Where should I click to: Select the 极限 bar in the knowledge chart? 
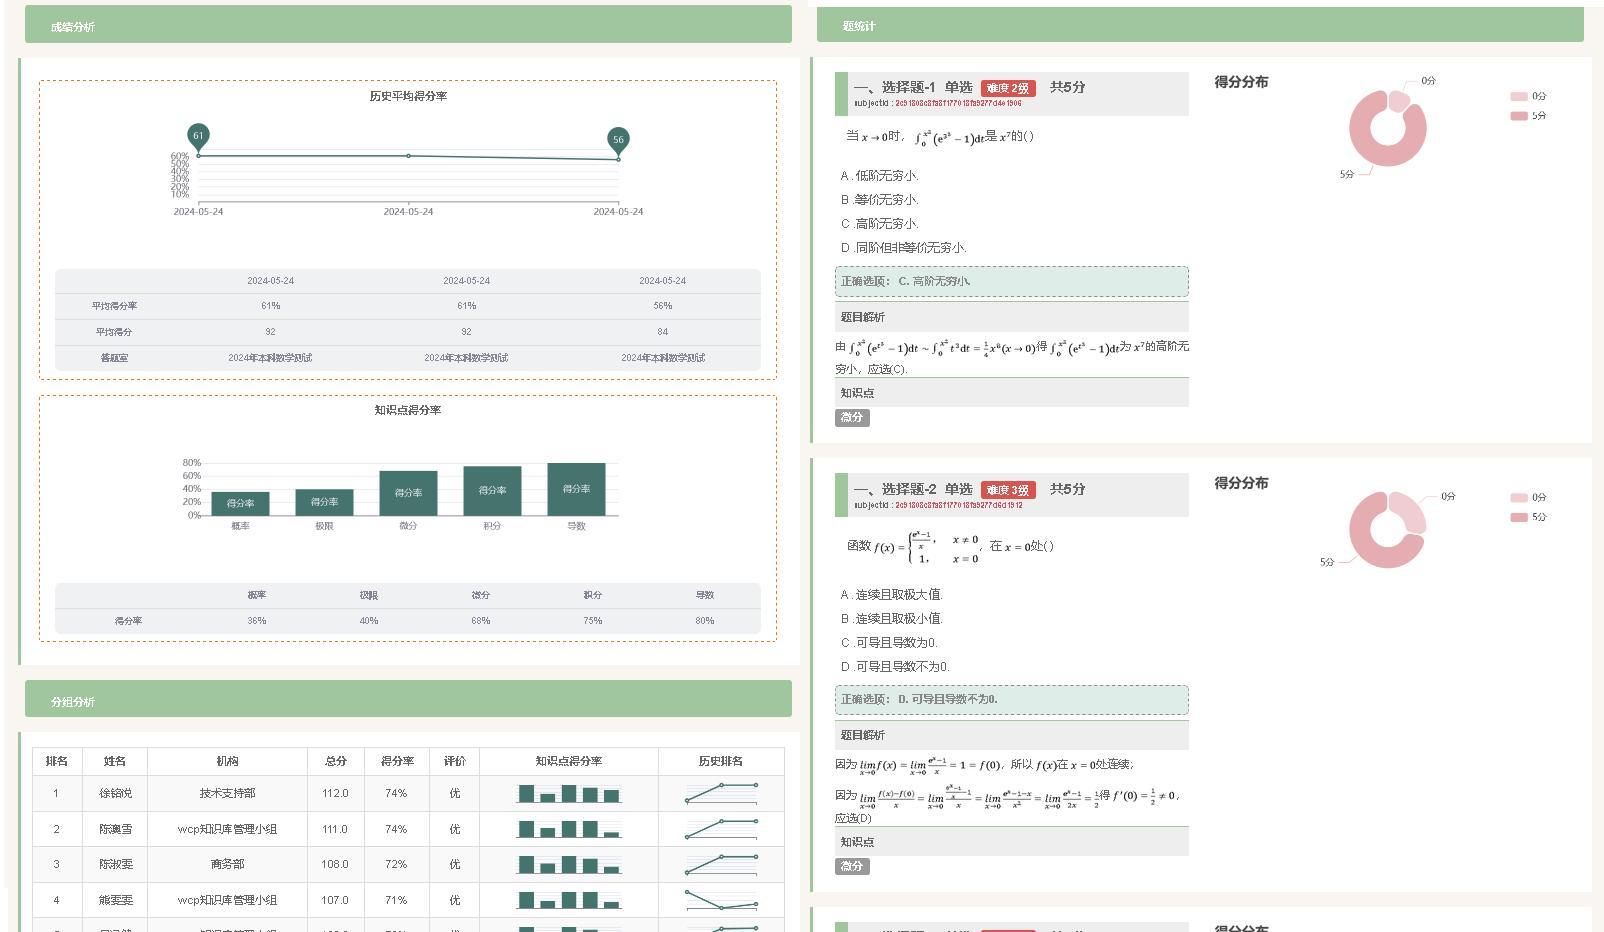point(324,502)
